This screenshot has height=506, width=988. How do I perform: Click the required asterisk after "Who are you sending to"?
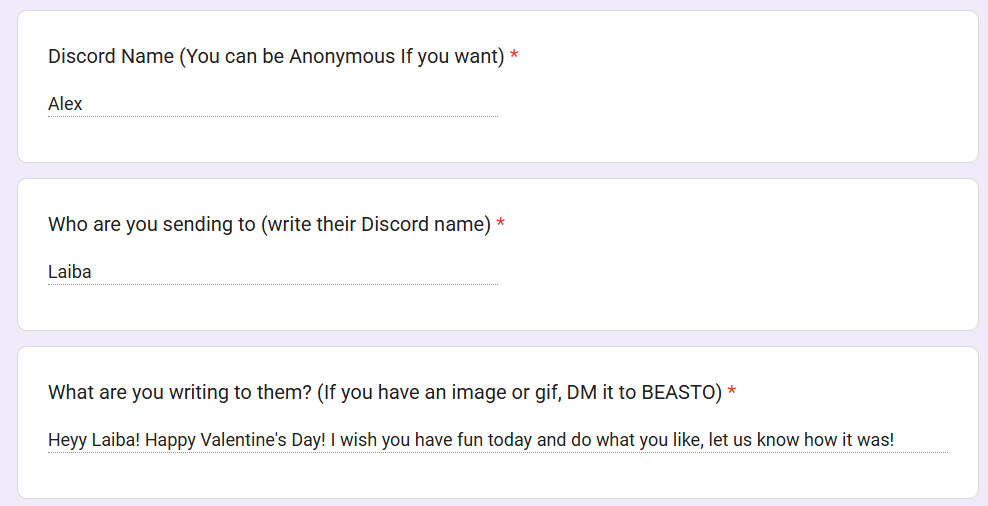point(500,225)
